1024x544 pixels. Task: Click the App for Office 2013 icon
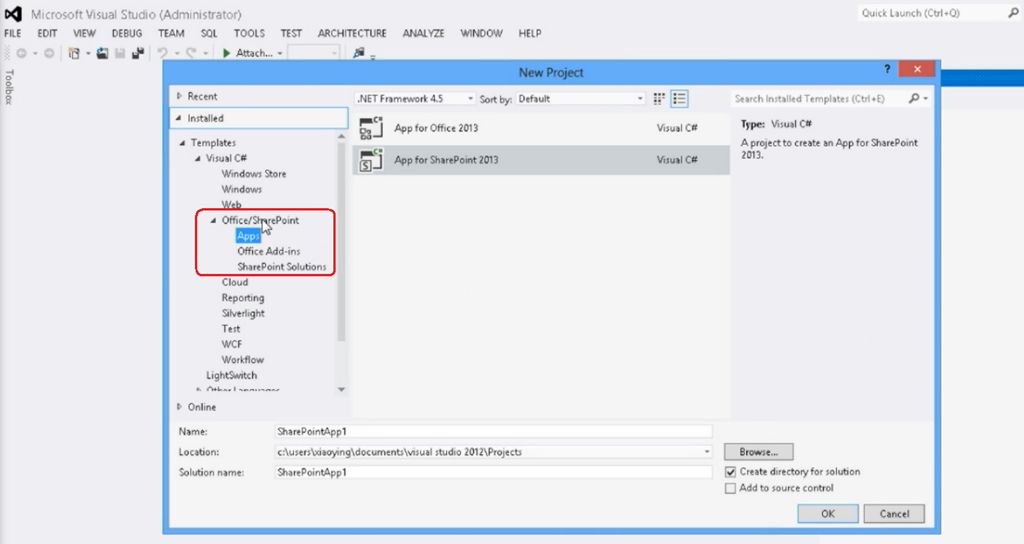point(371,128)
